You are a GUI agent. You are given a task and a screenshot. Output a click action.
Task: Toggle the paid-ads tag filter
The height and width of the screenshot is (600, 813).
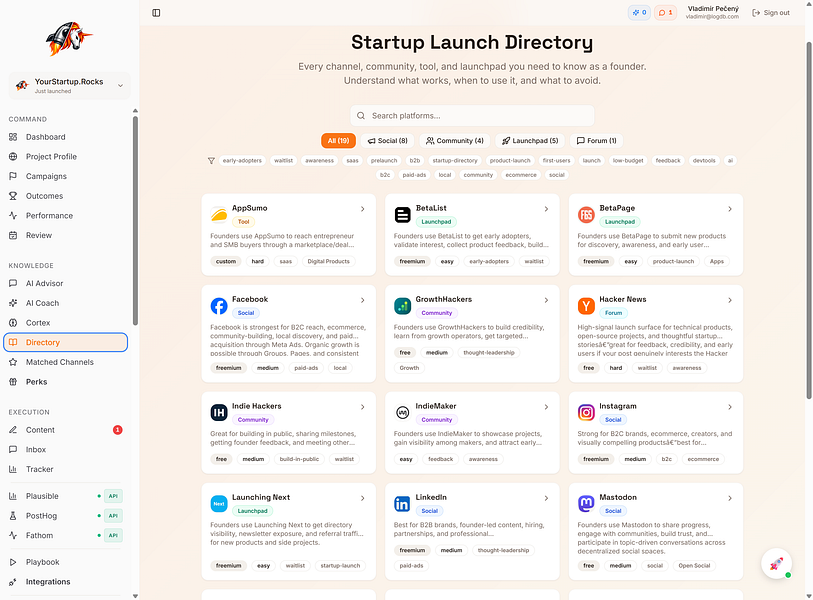click(x=414, y=175)
